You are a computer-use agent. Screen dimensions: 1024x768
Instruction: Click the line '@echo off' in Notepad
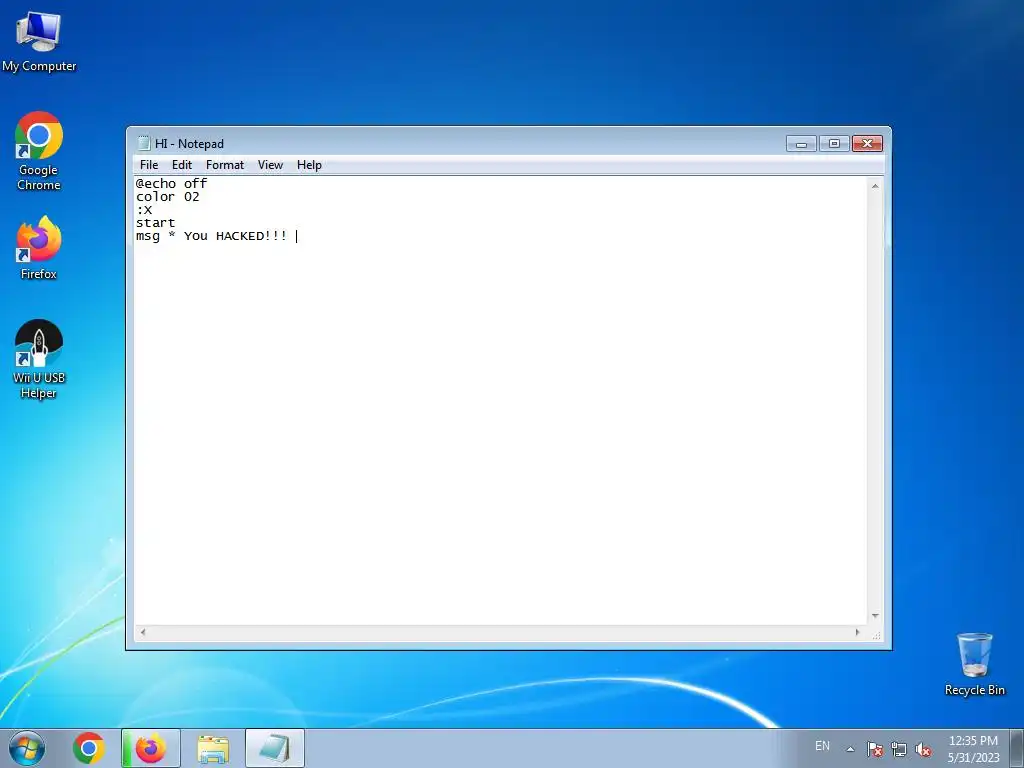point(171,184)
